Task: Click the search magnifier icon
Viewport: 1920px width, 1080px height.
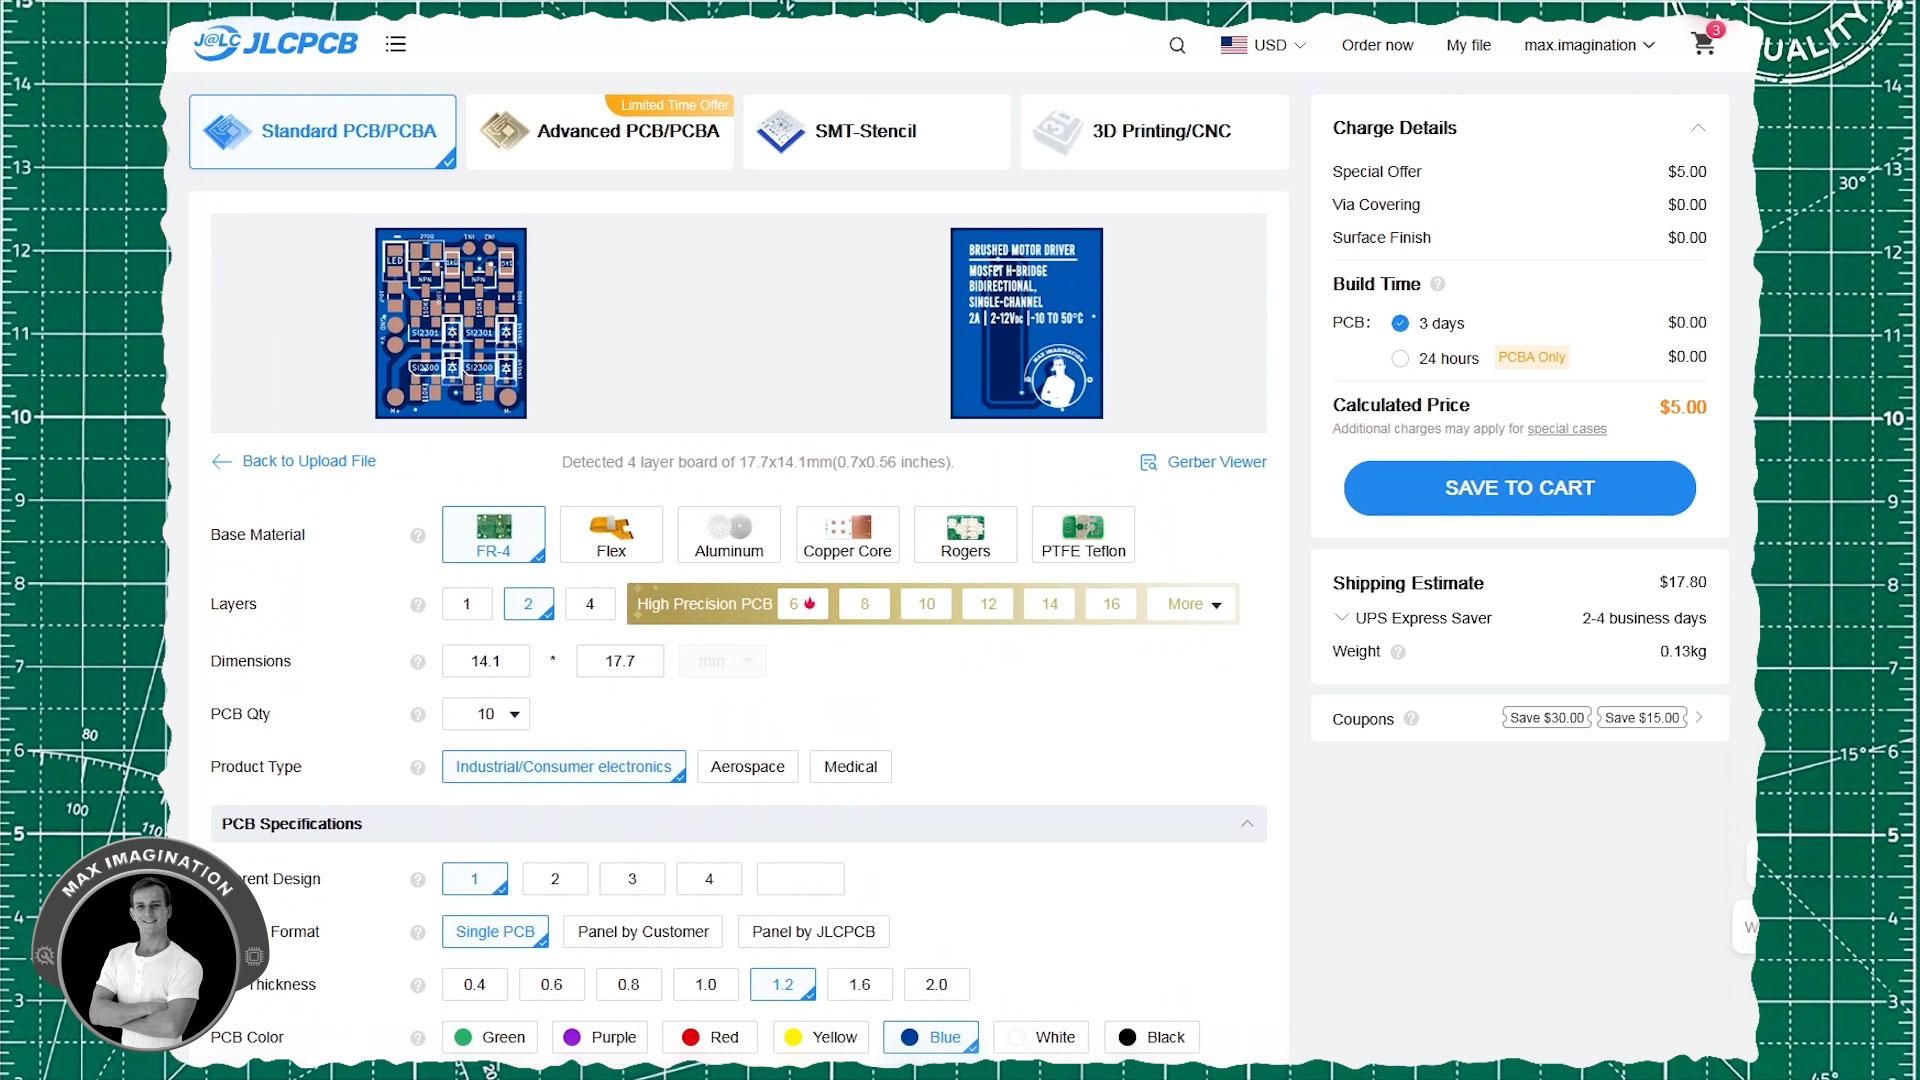Action: (1177, 45)
